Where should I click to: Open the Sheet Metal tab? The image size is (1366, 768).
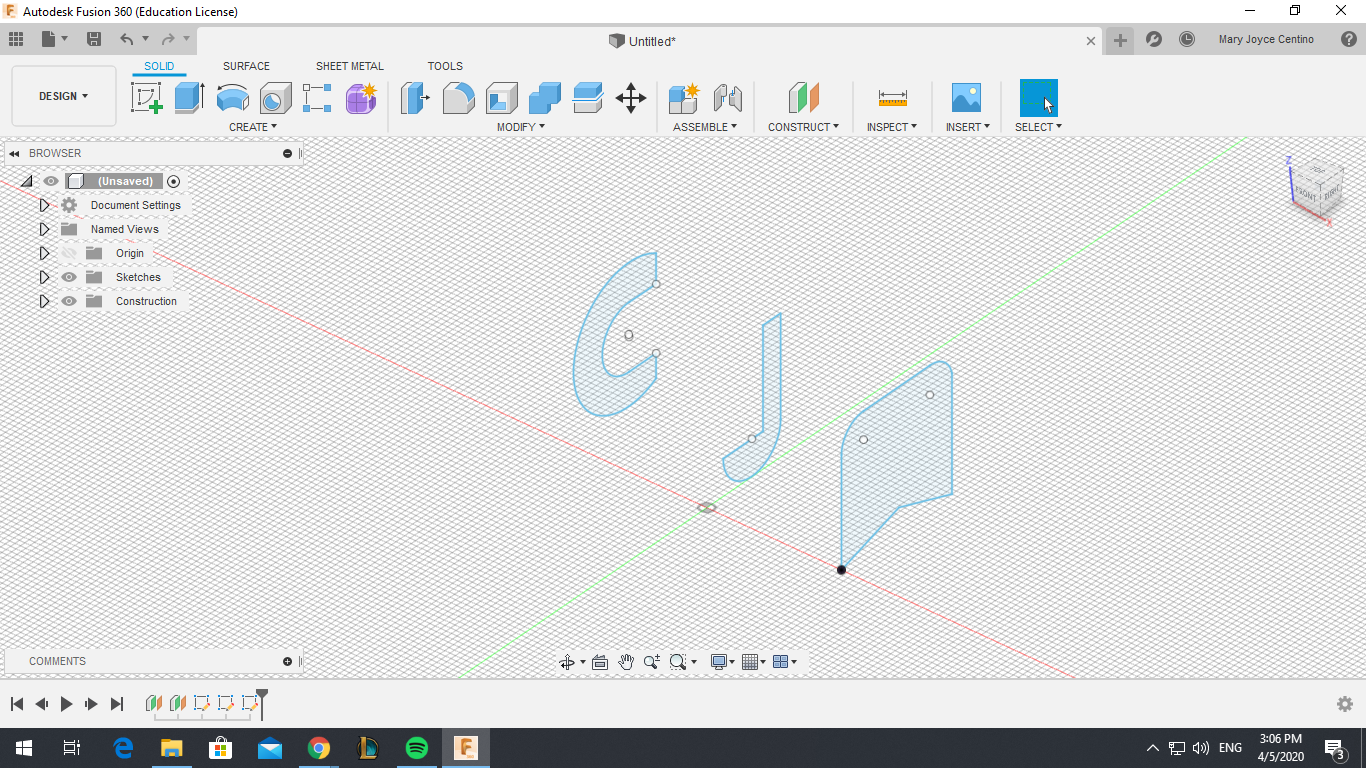[349, 66]
